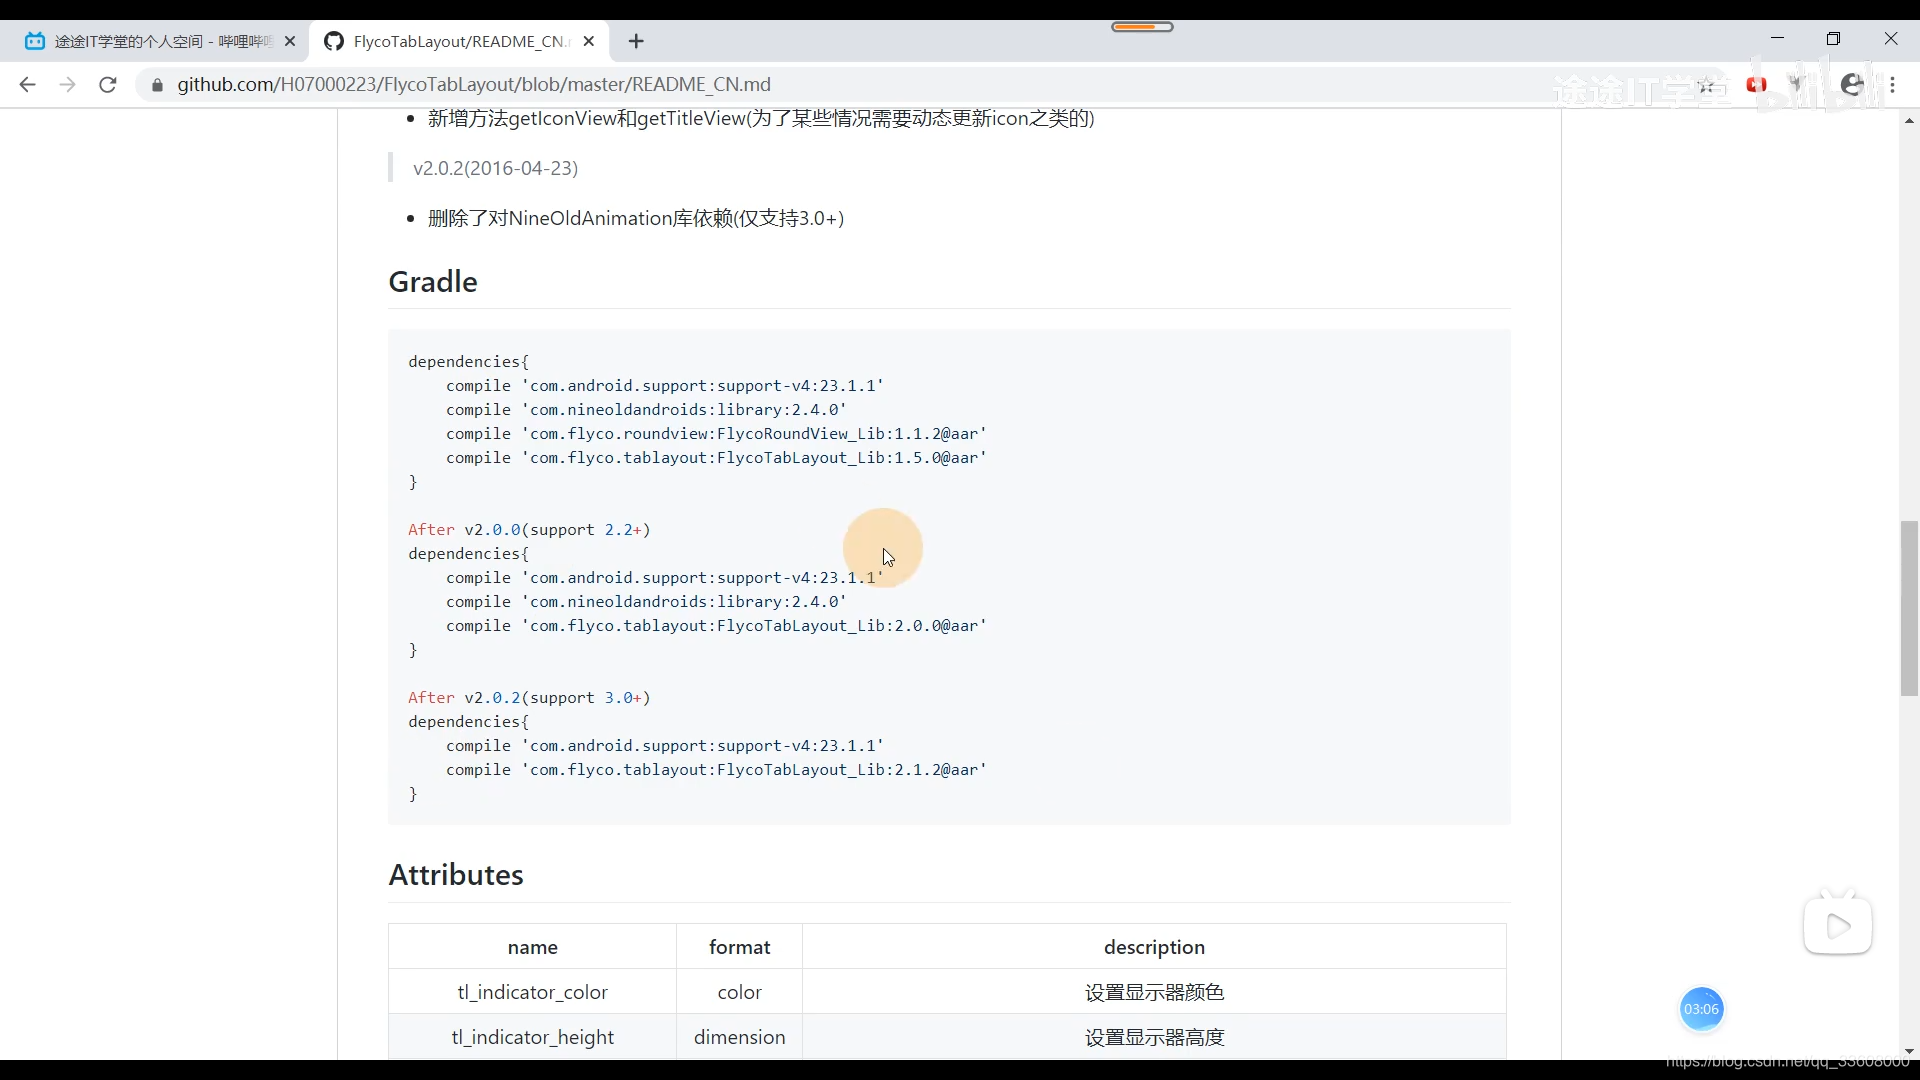Screen dimensions: 1920x1080
Task: Open the Chrome profile avatar
Action: coord(1852,85)
